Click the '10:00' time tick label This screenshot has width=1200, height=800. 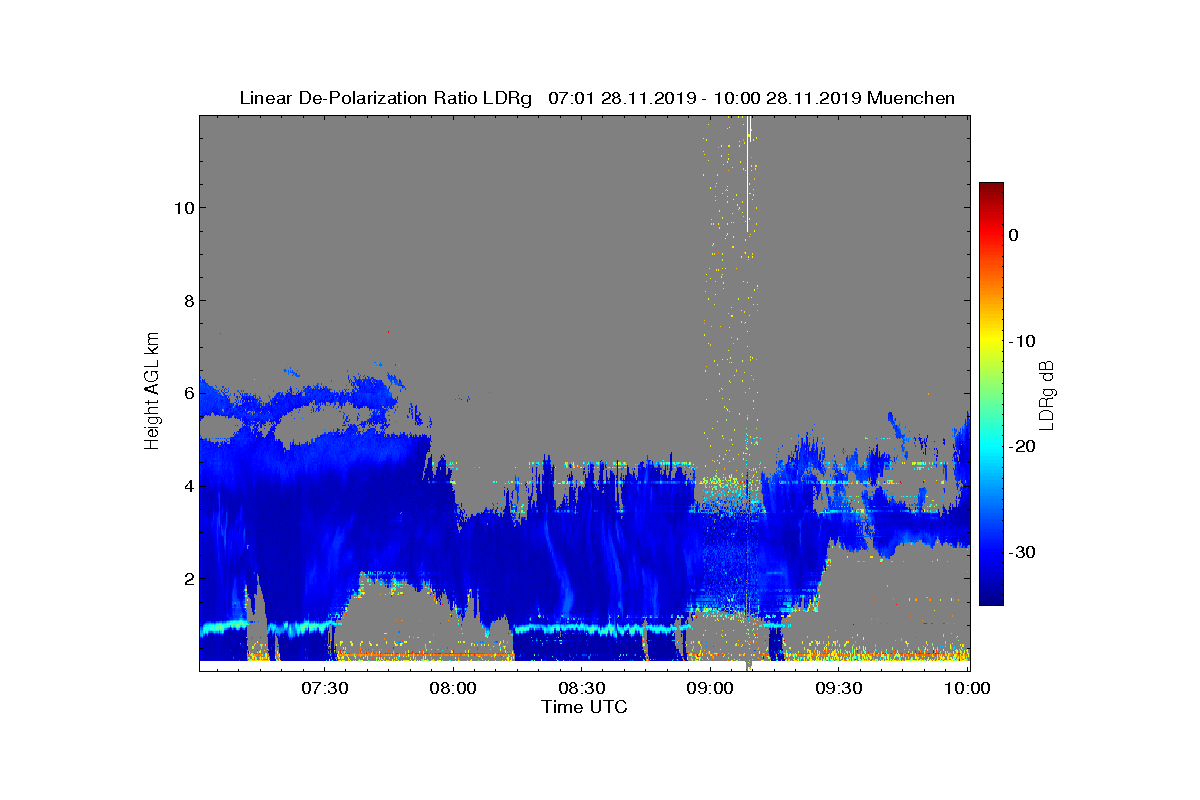[x=968, y=688]
